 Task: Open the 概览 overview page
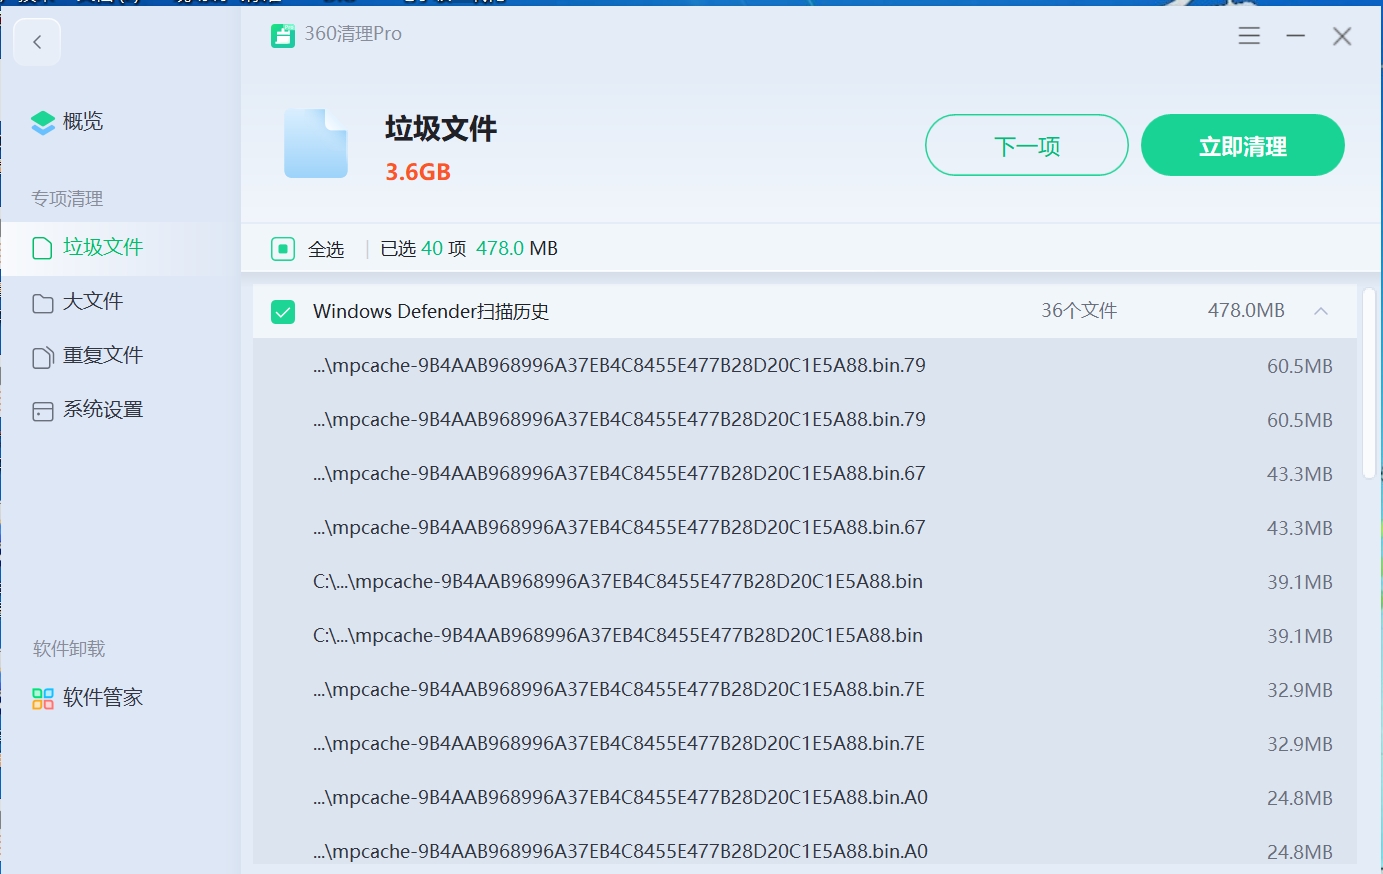pos(82,122)
